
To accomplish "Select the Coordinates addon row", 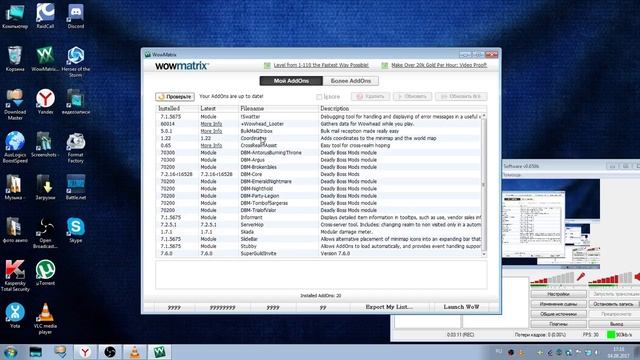I will tap(319, 138).
